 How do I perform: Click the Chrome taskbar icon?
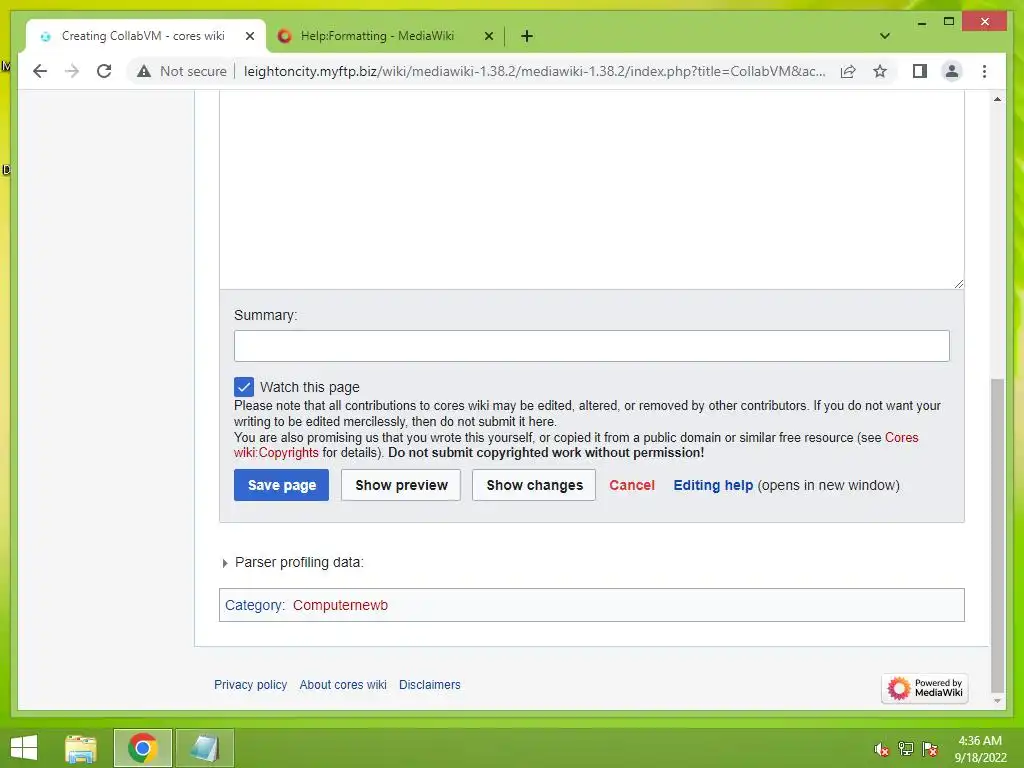(x=142, y=748)
